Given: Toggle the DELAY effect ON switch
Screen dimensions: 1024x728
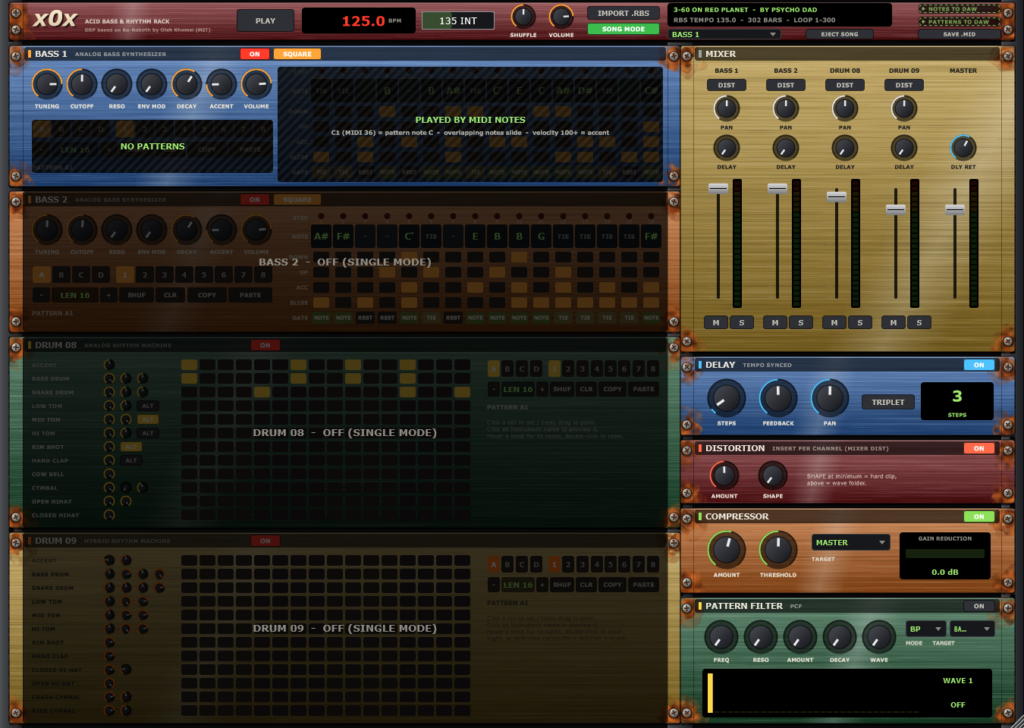Looking at the screenshot, I should [979, 365].
